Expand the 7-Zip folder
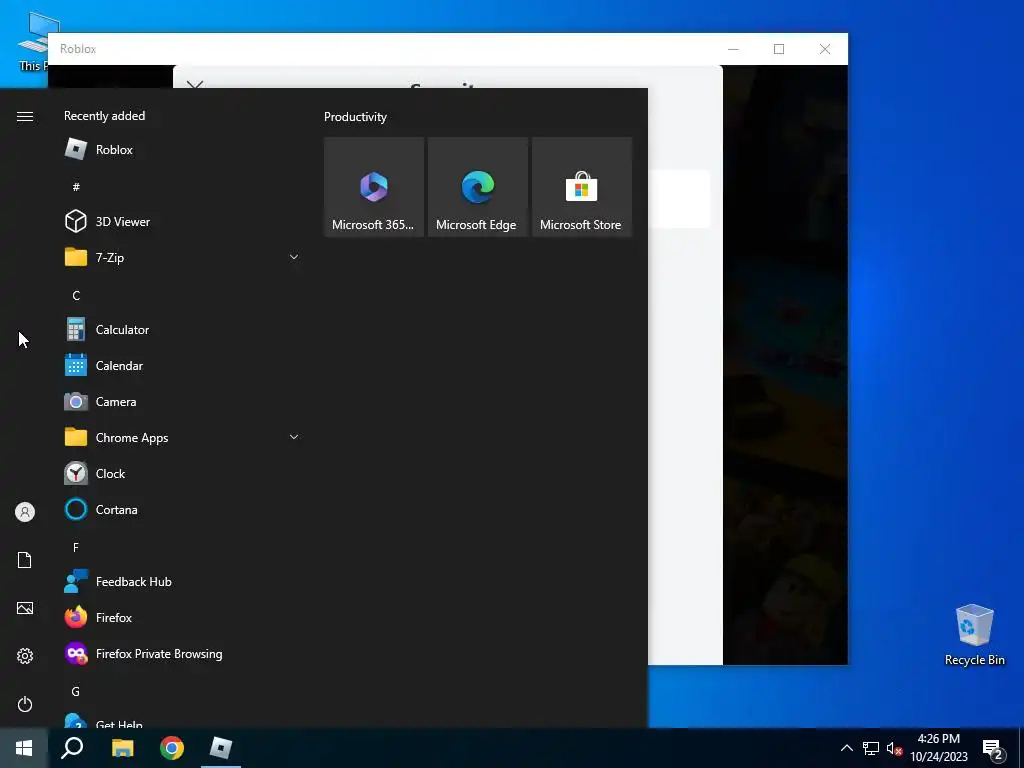Screen dimensions: 1024x768 [x=182, y=257]
